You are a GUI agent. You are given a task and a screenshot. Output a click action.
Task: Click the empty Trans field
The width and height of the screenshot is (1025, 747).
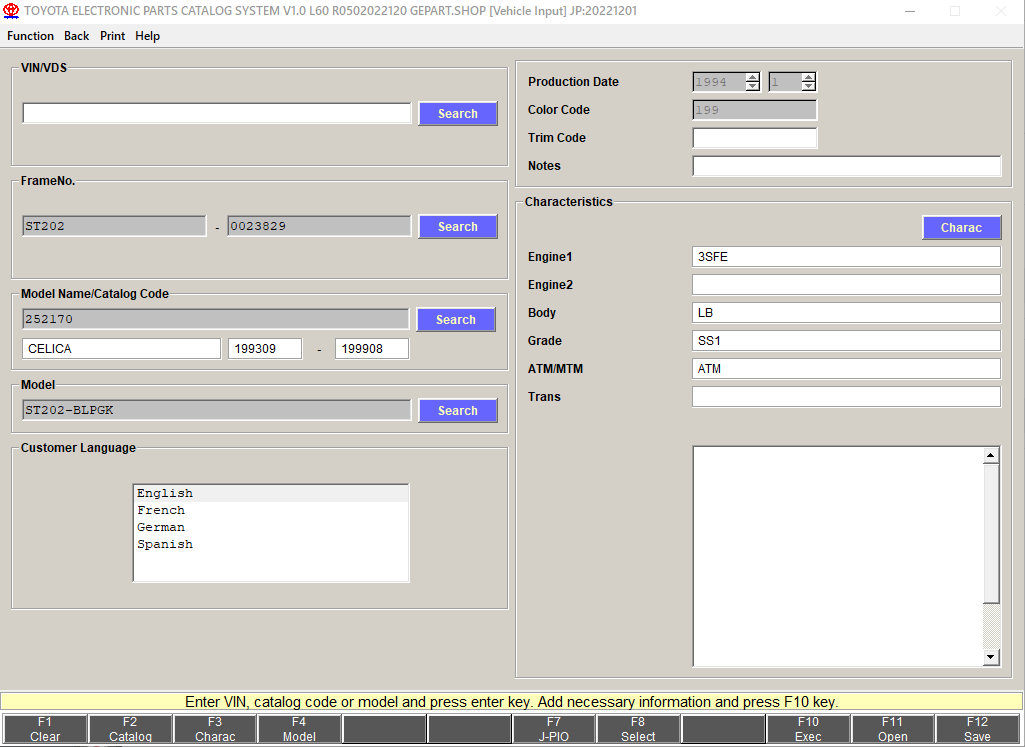click(847, 397)
